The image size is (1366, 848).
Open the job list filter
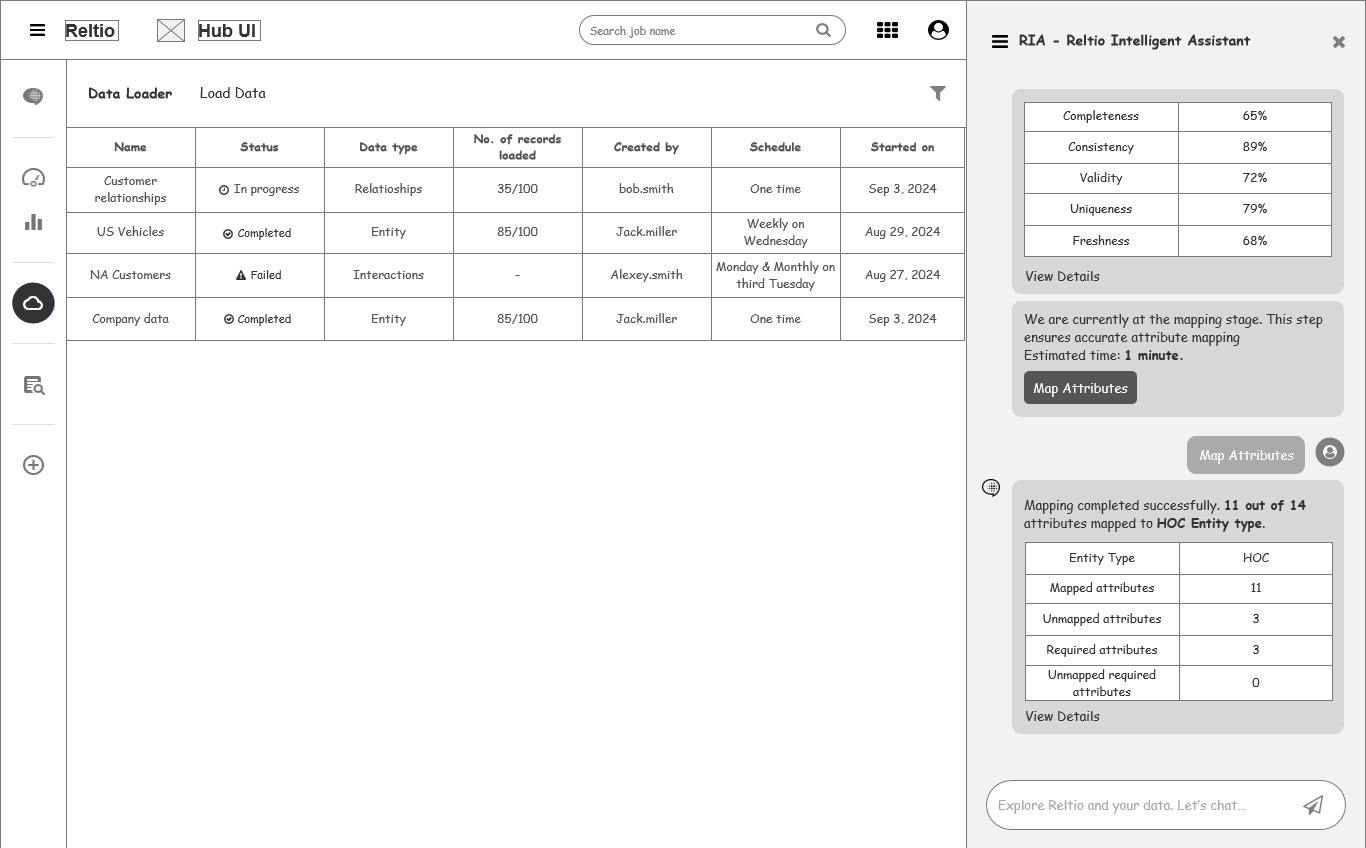(938, 93)
